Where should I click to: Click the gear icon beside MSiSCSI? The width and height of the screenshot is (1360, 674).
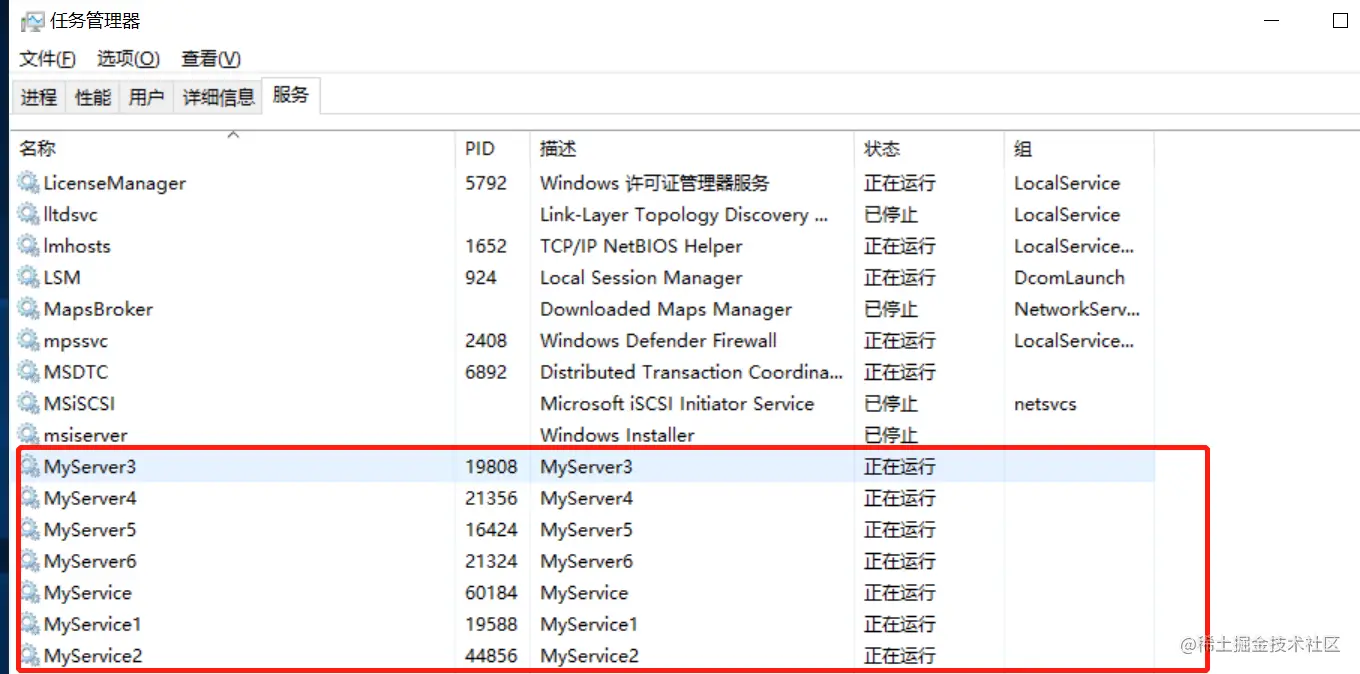(28, 403)
